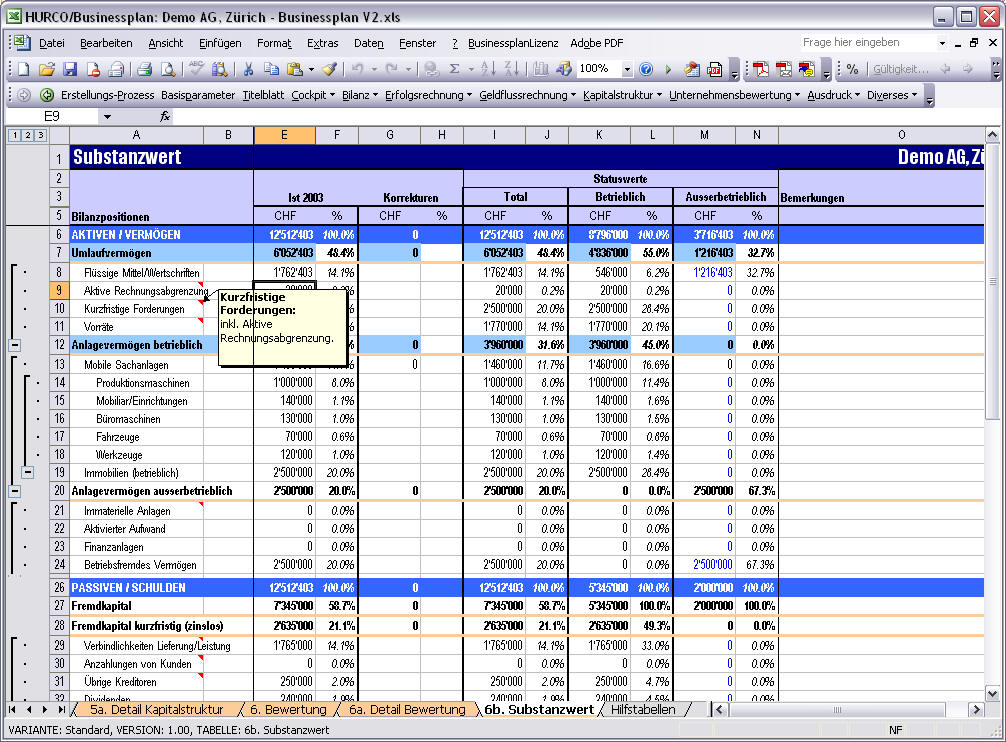Image resolution: width=1006 pixels, height=742 pixels.
Task: Switch to the 5a. Detail Kapitalstruktur sheet tab
Action: [x=157, y=709]
